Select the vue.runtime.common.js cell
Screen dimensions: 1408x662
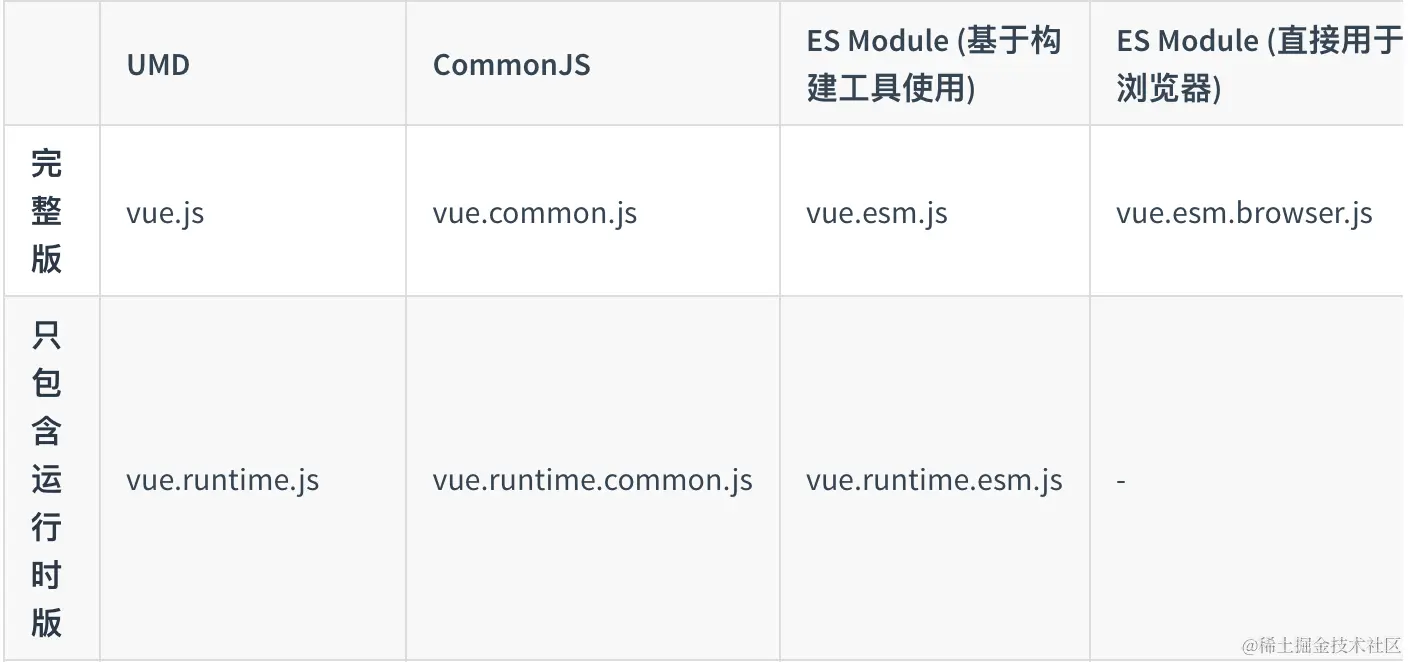coord(592,480)
